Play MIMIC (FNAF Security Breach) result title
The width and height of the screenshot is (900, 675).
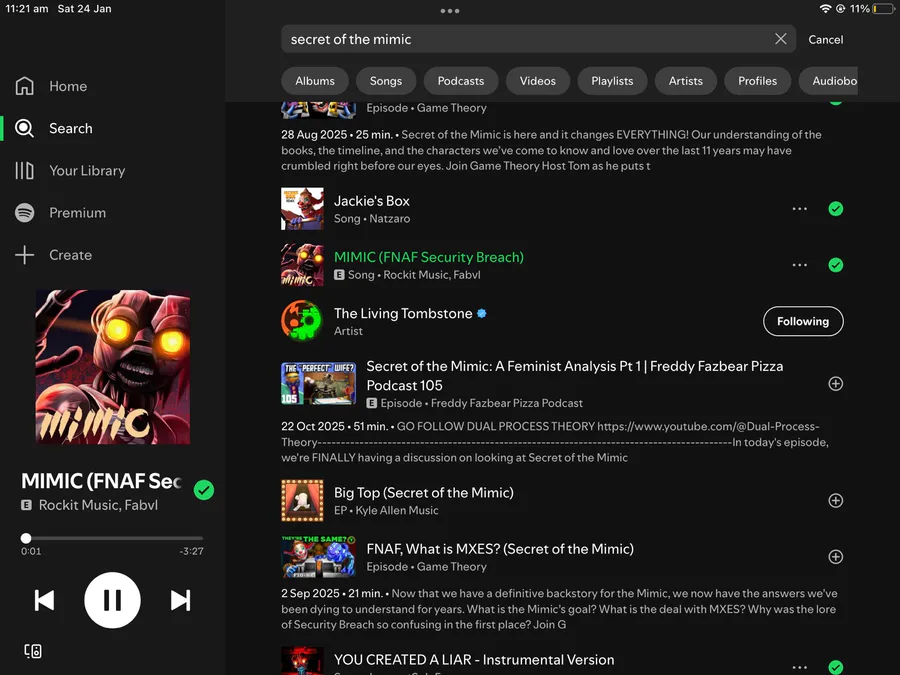(429, 257)
